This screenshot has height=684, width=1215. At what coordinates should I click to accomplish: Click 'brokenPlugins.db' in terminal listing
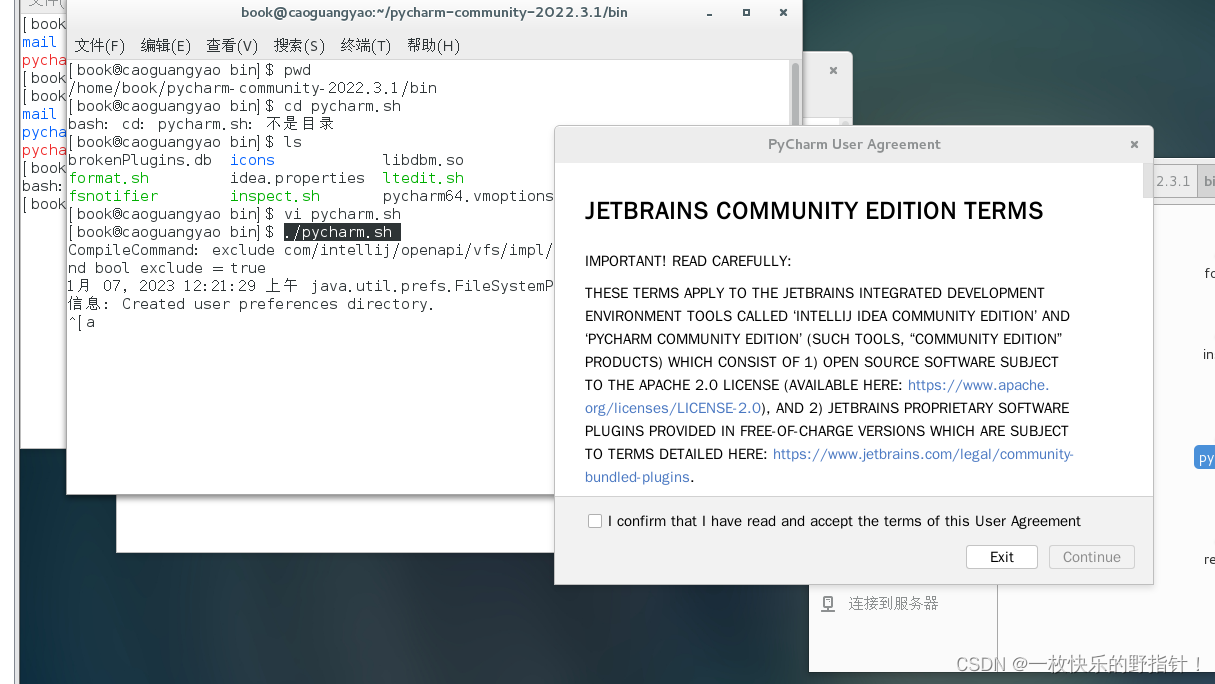(140, 160)
